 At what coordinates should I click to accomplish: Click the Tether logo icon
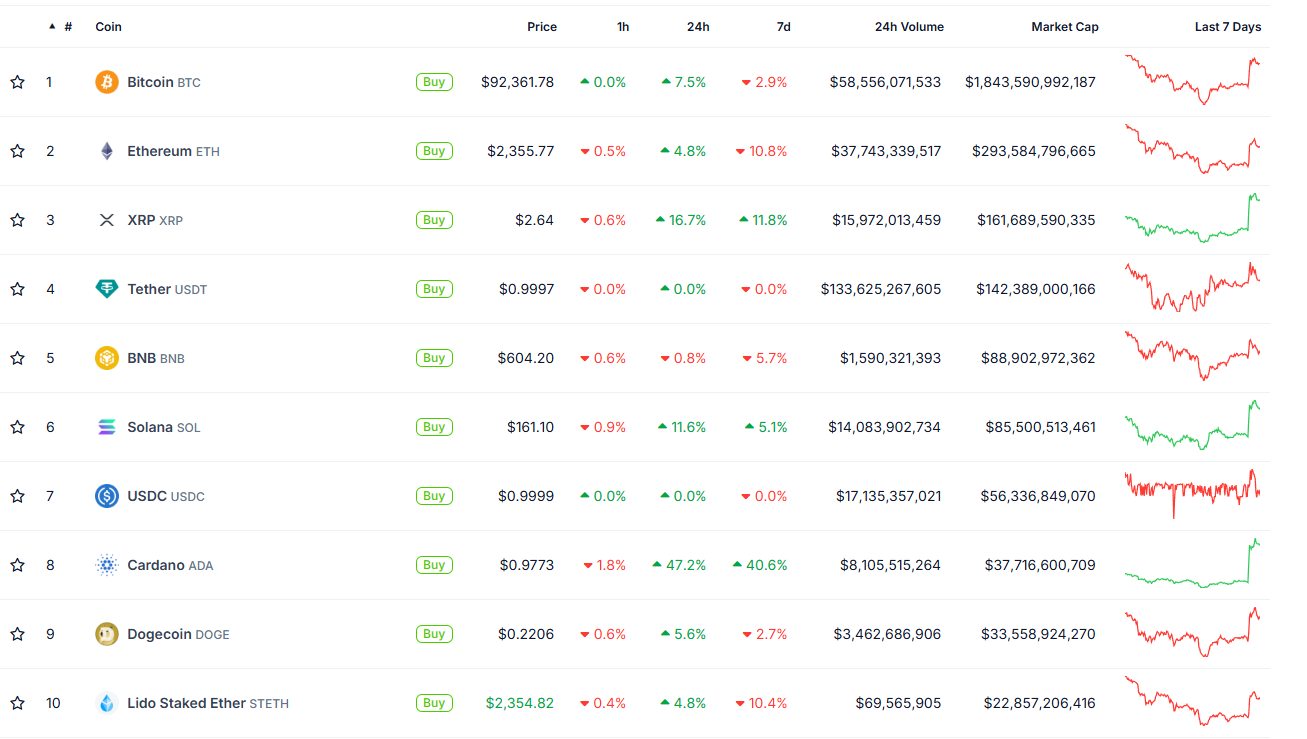107,289
